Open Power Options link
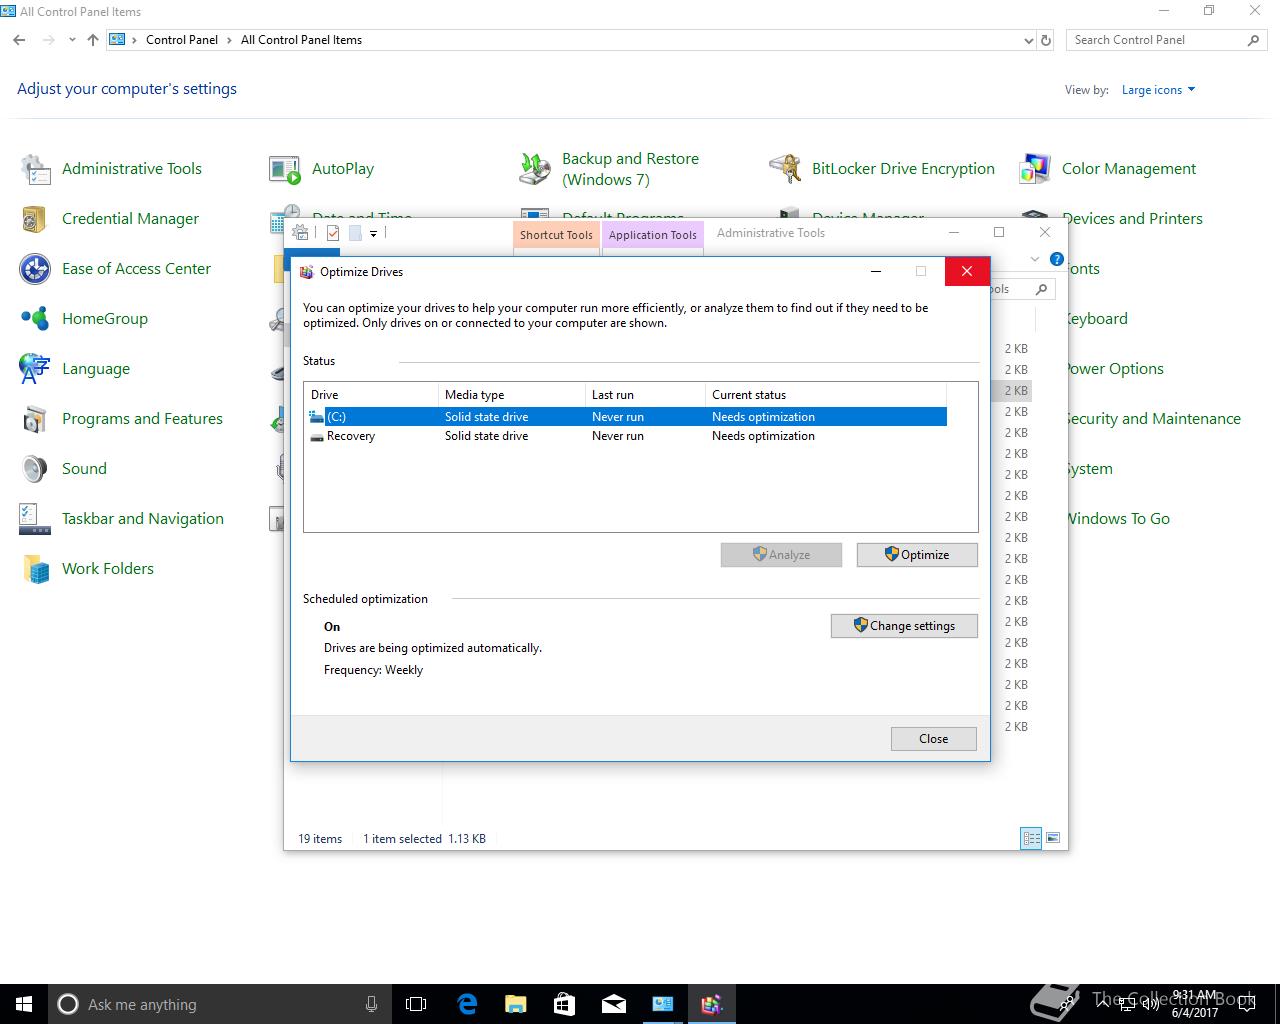This screenshot has width=1280, height=1024. click(x=1114, y=369)
